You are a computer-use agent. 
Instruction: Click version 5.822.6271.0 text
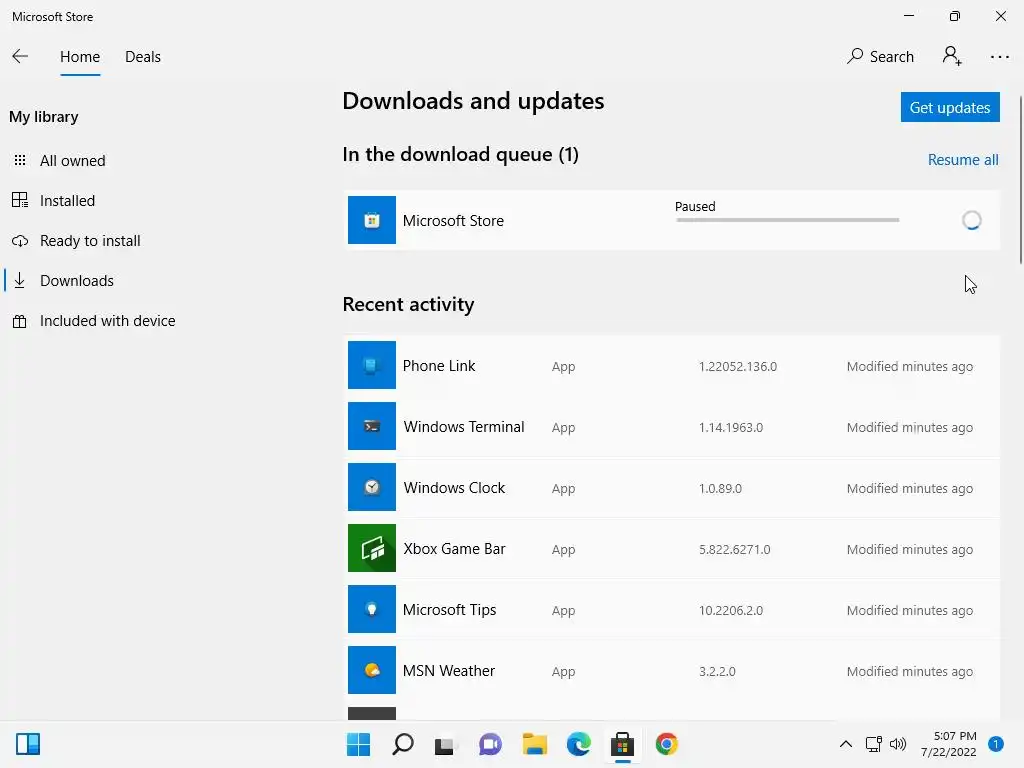[734, 550]
